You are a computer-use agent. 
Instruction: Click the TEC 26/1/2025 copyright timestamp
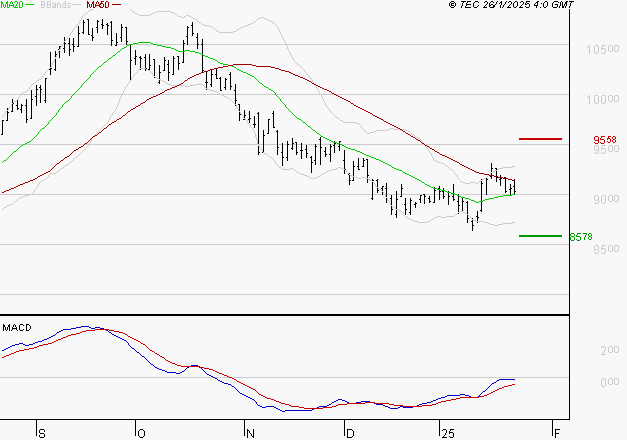point(511,5)
